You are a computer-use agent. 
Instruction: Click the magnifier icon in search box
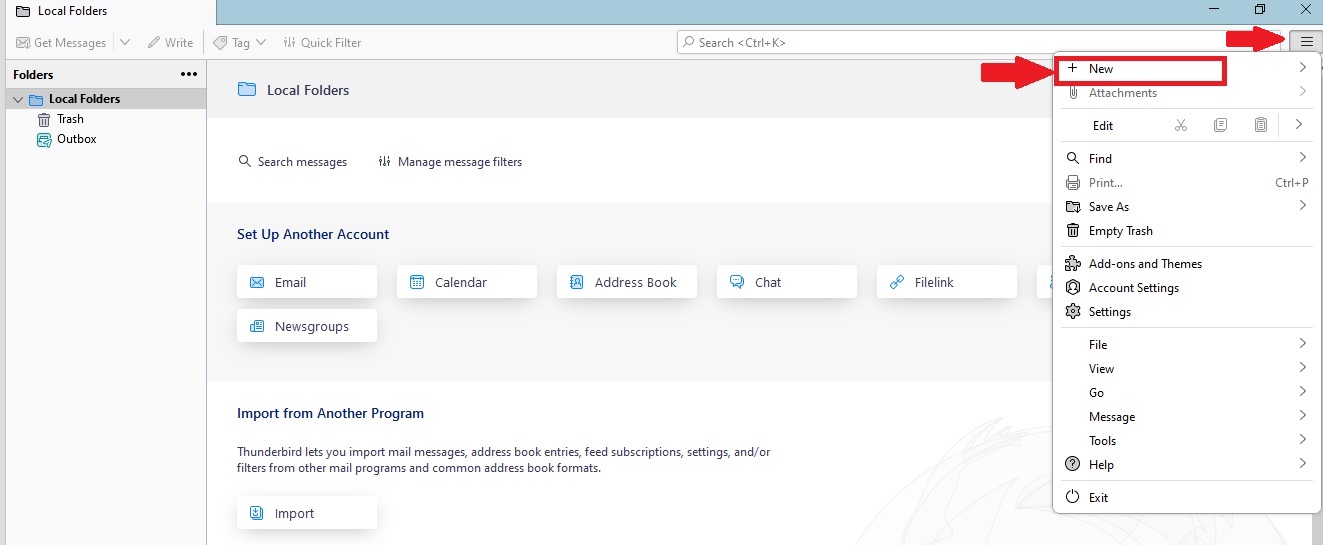pyautogui.click(x=688, y=42)
